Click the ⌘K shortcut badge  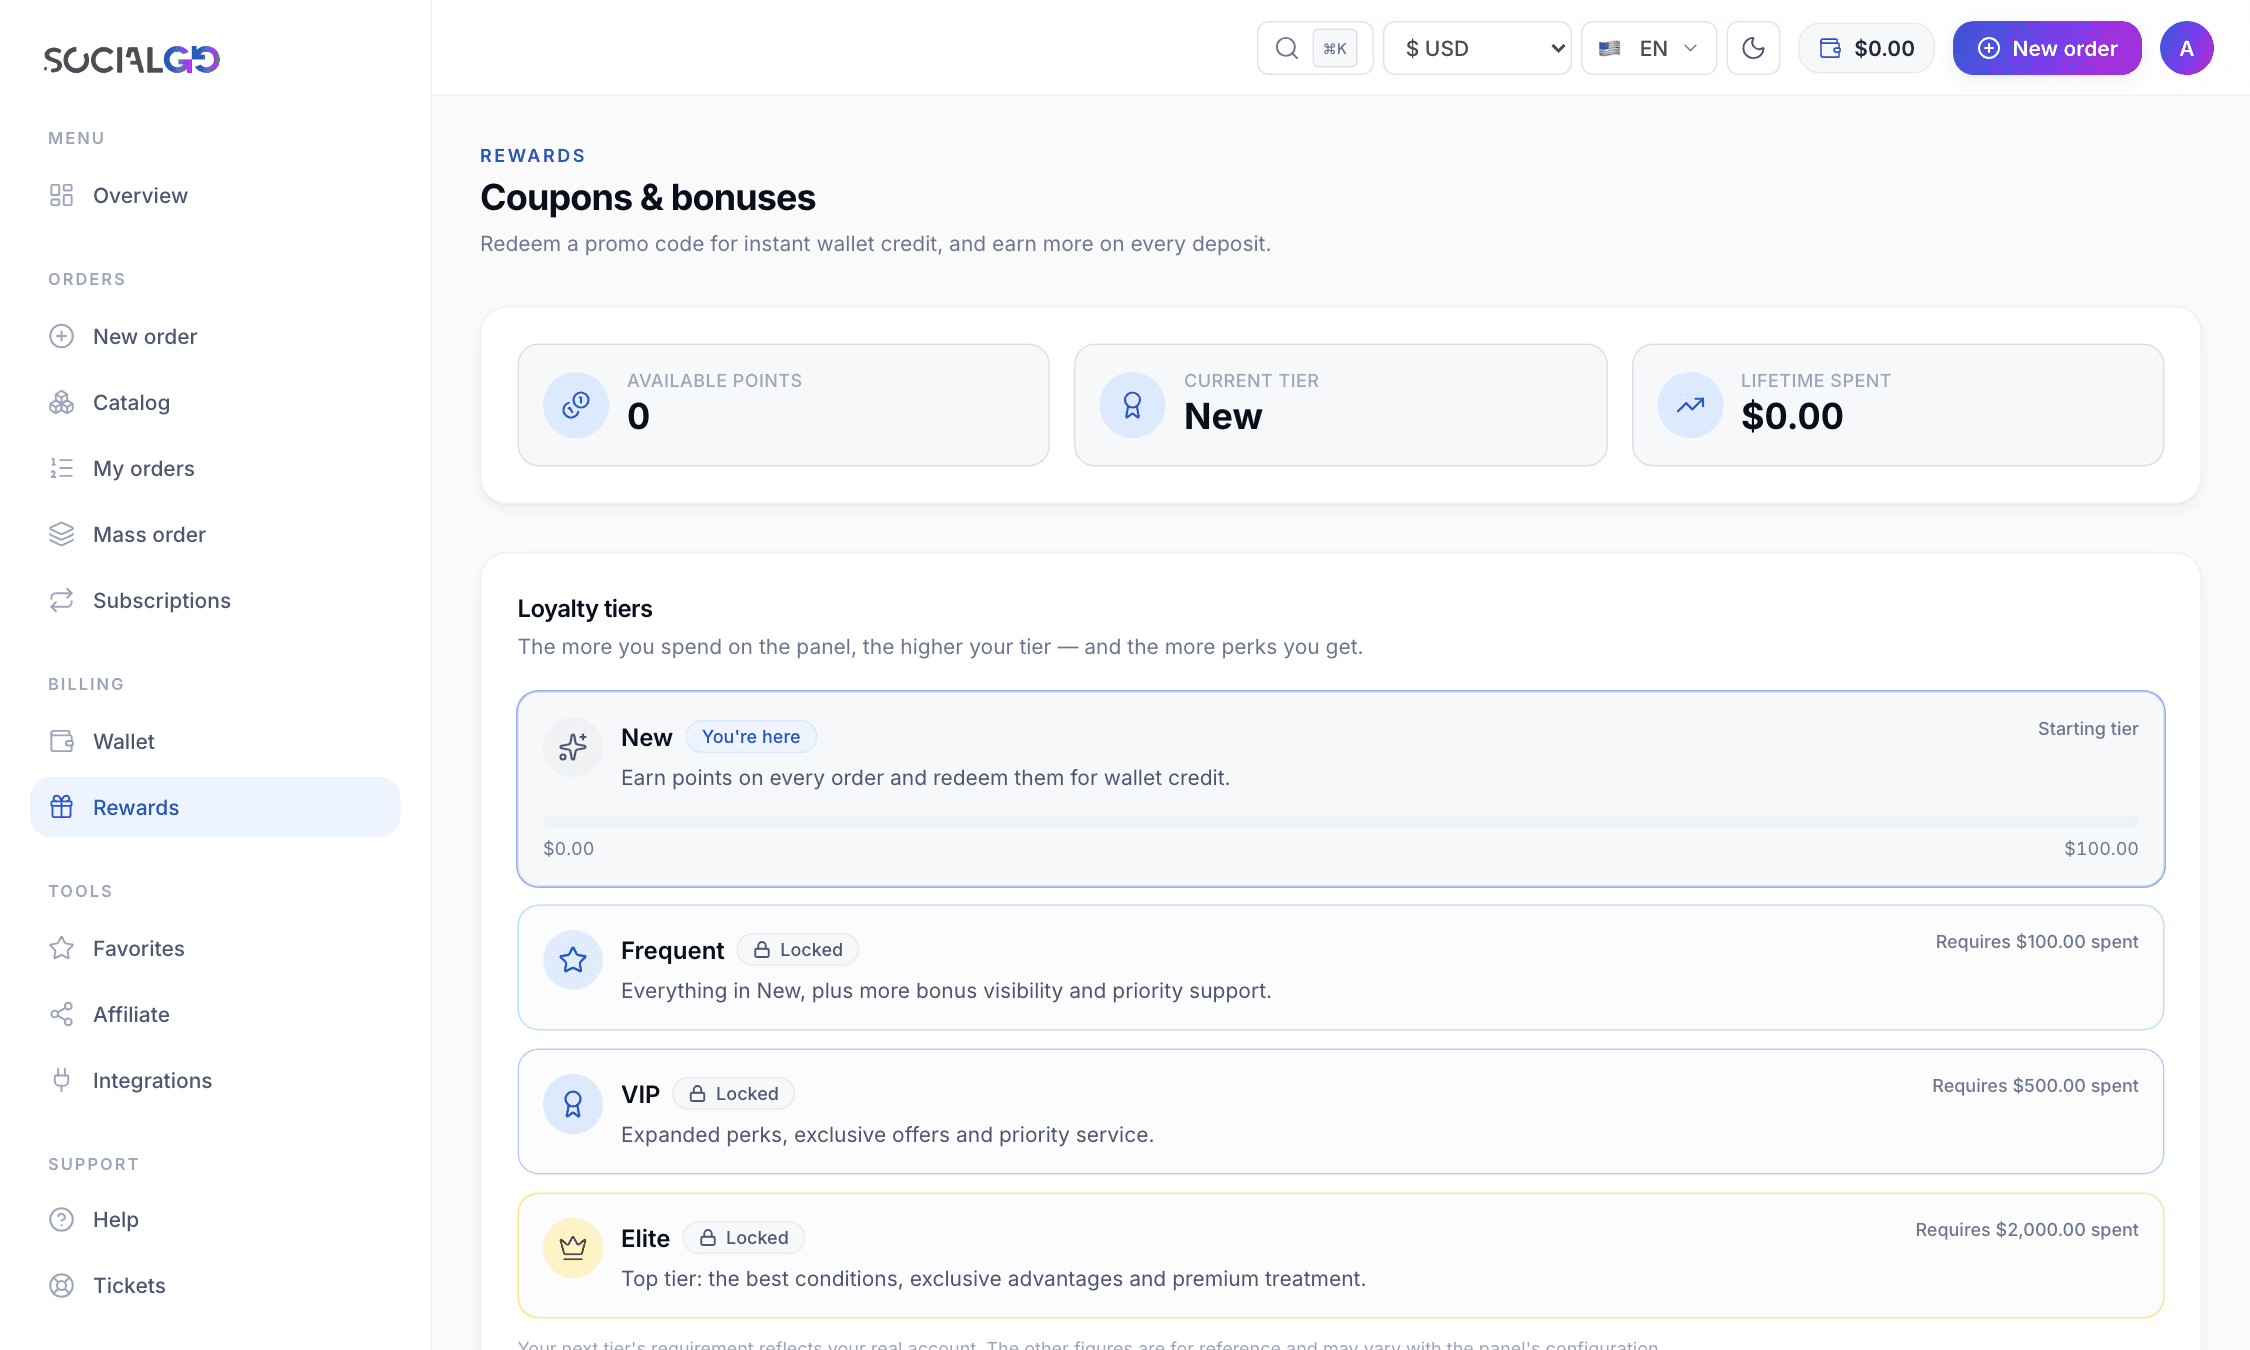[1335, 48]
